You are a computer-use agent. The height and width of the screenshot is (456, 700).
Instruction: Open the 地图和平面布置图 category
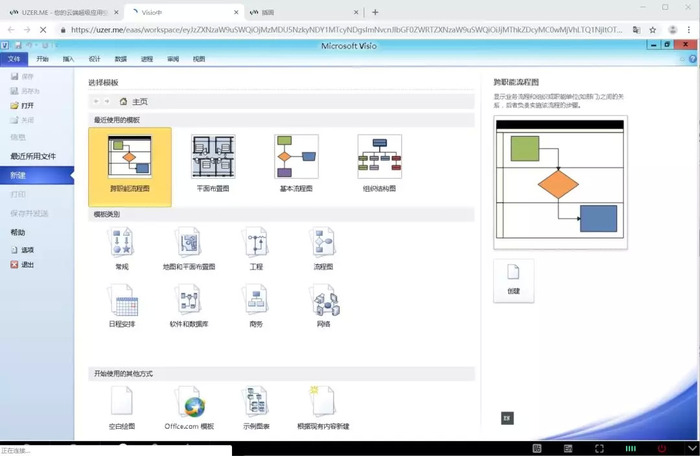tap(189, 243)
